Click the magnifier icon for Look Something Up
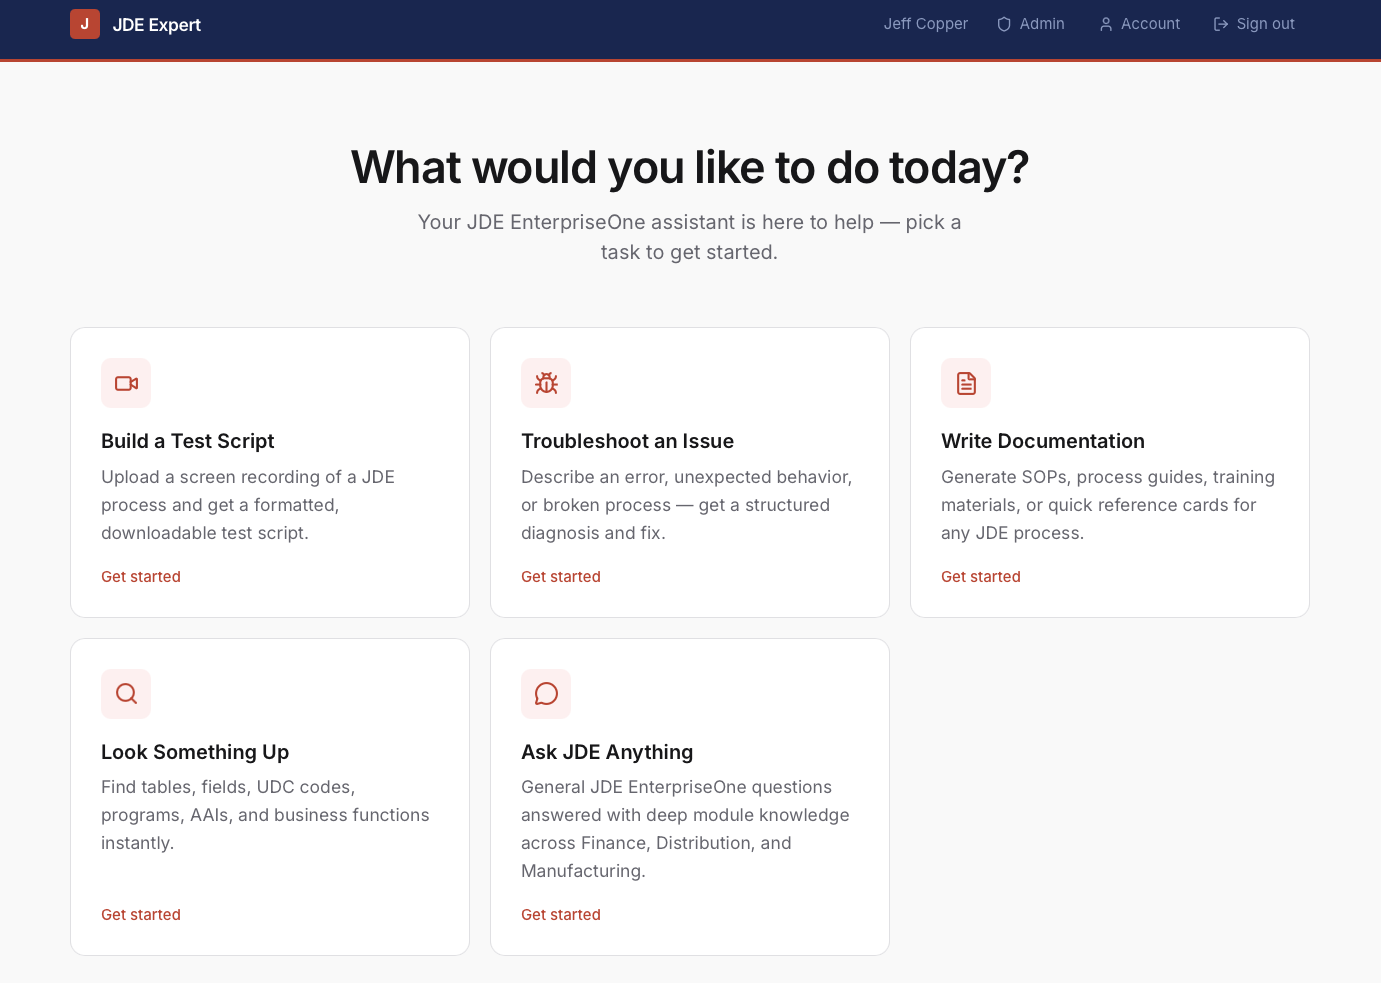 coord(126,694)
